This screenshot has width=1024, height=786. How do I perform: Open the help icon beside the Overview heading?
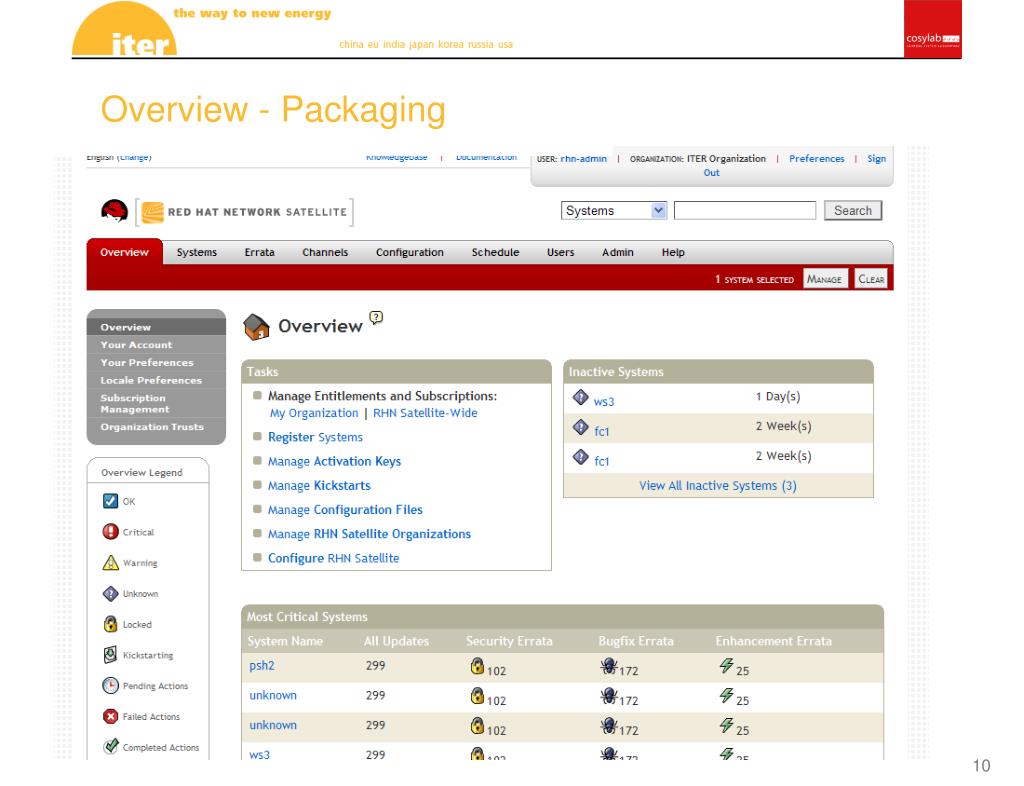tap(376, 317)
